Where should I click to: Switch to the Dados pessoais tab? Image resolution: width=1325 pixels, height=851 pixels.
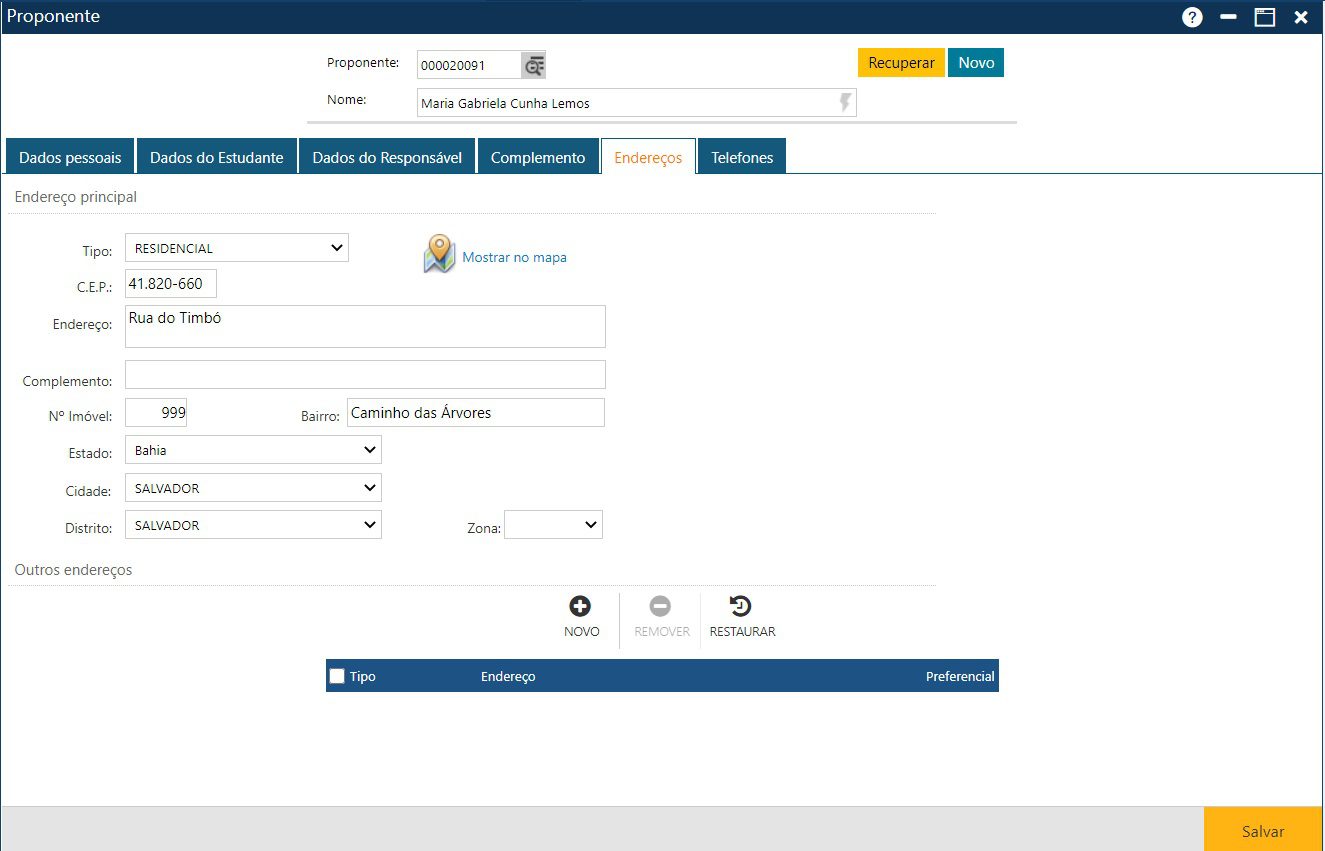coord(70,157)
